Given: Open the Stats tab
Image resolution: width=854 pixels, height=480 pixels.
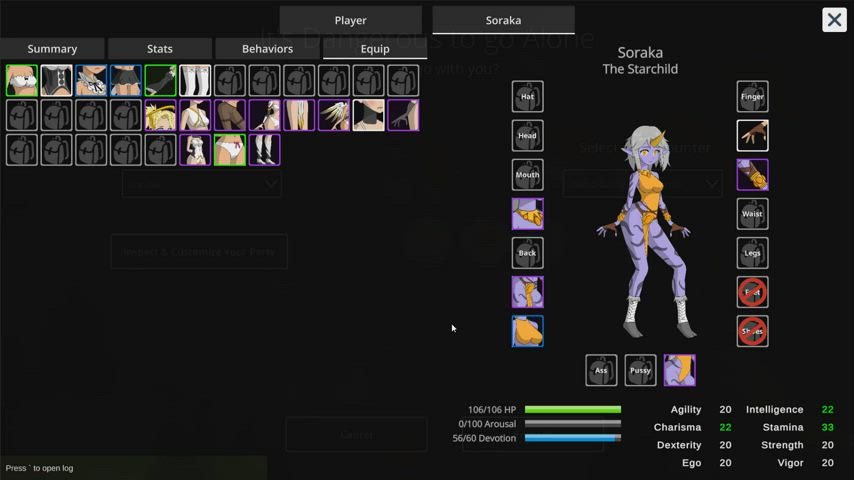Looking at the screenshot, I should [160, 49].
